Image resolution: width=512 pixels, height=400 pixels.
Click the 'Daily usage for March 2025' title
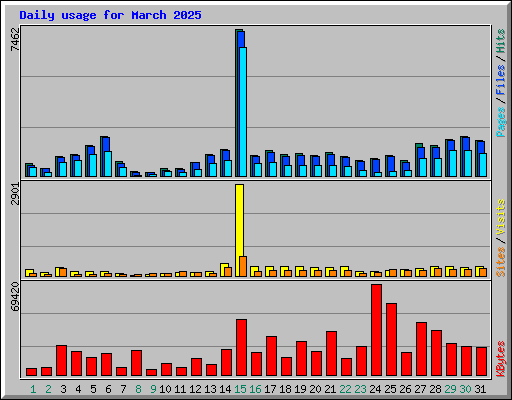[x=110, y=16]
